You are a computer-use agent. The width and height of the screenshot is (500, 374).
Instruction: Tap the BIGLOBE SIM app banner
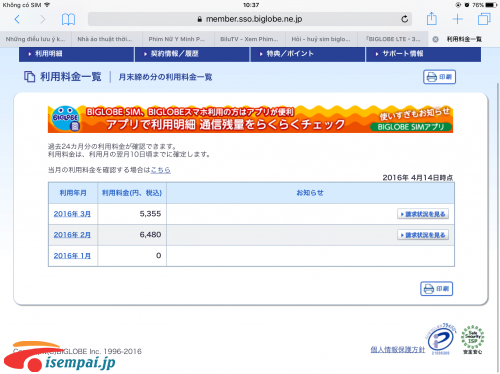(x=250, y=119)
